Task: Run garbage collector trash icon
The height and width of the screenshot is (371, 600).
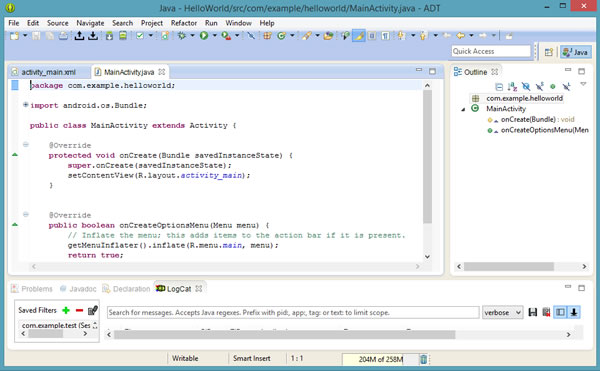Action: click(423, 359)
